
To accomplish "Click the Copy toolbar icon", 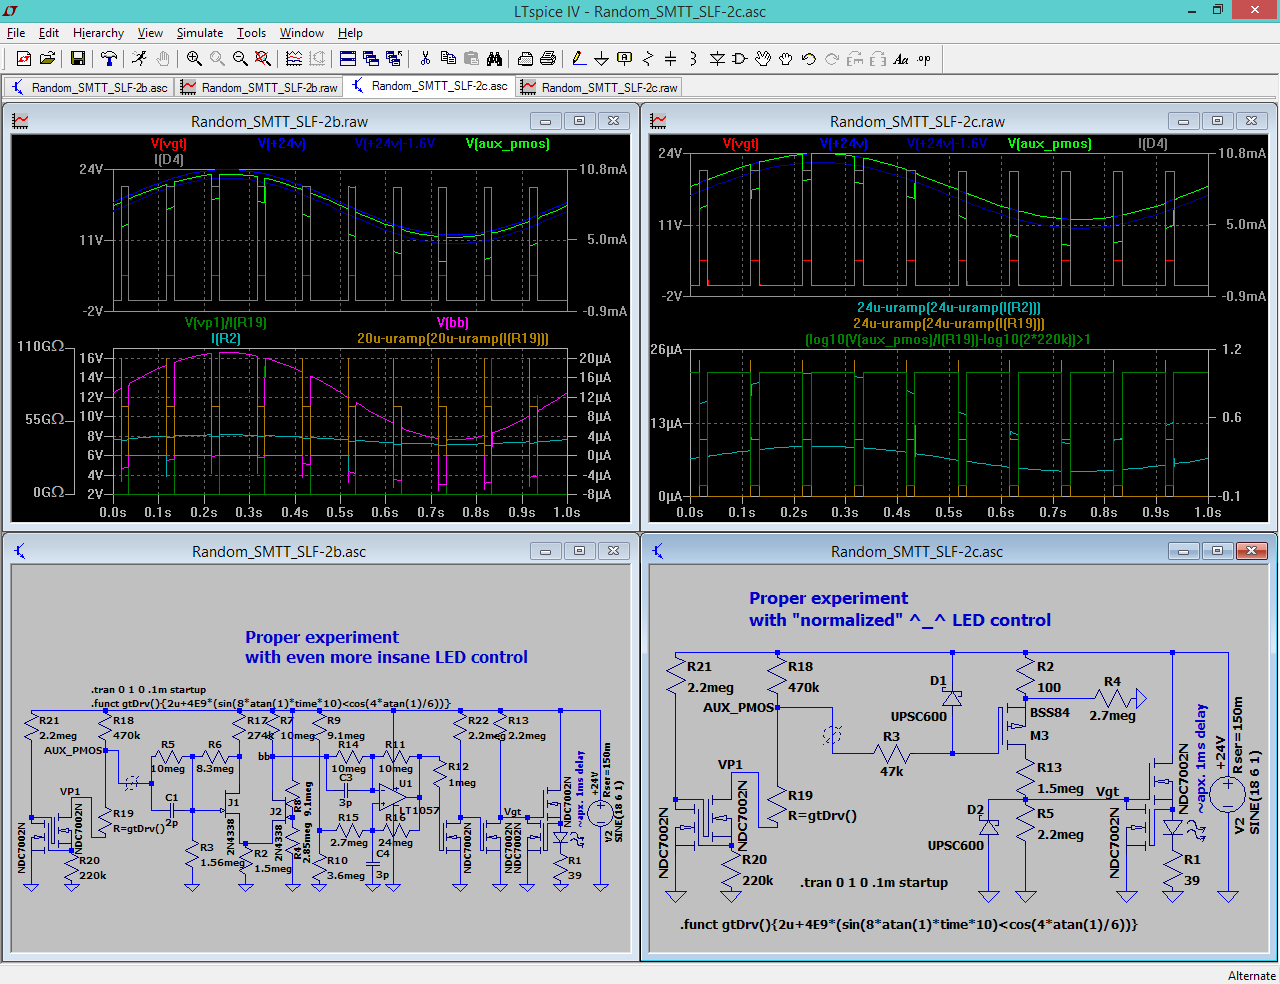I will point(448,59).
